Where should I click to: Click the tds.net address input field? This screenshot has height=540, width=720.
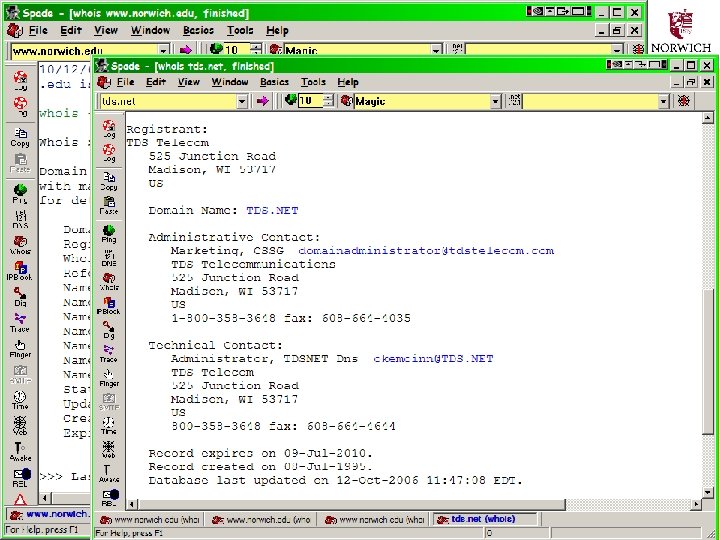pos(169,101)
